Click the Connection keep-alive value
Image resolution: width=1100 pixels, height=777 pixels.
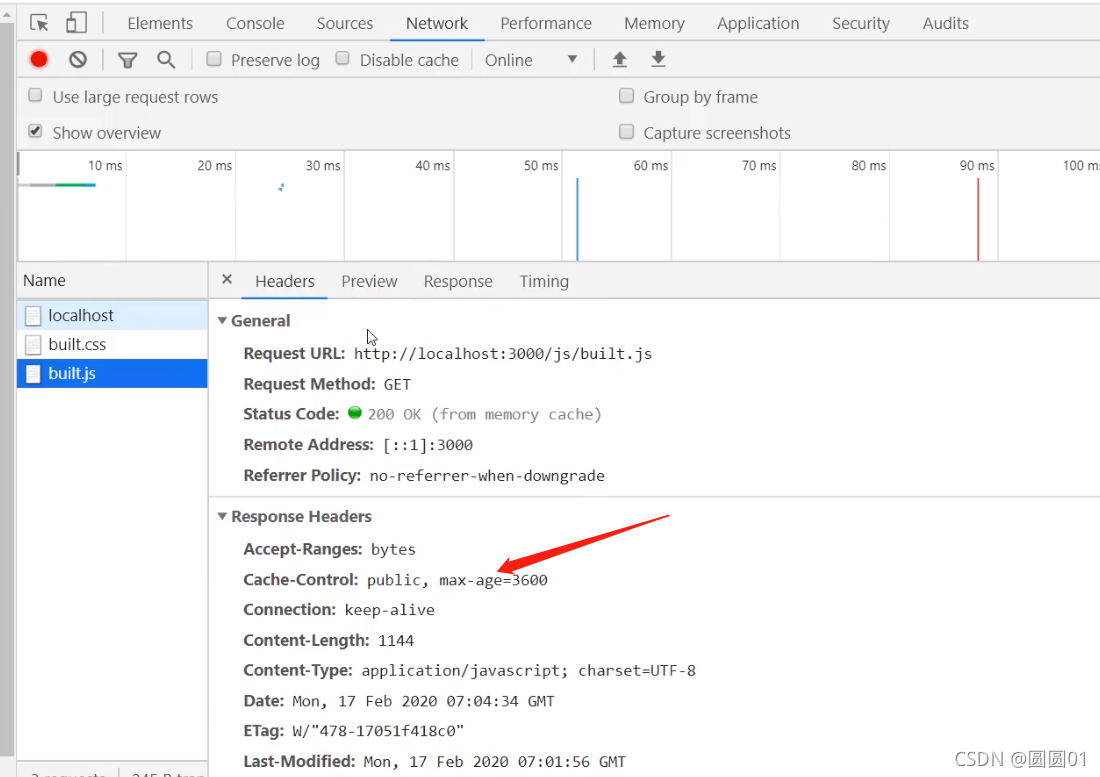(x=389, y=610)
